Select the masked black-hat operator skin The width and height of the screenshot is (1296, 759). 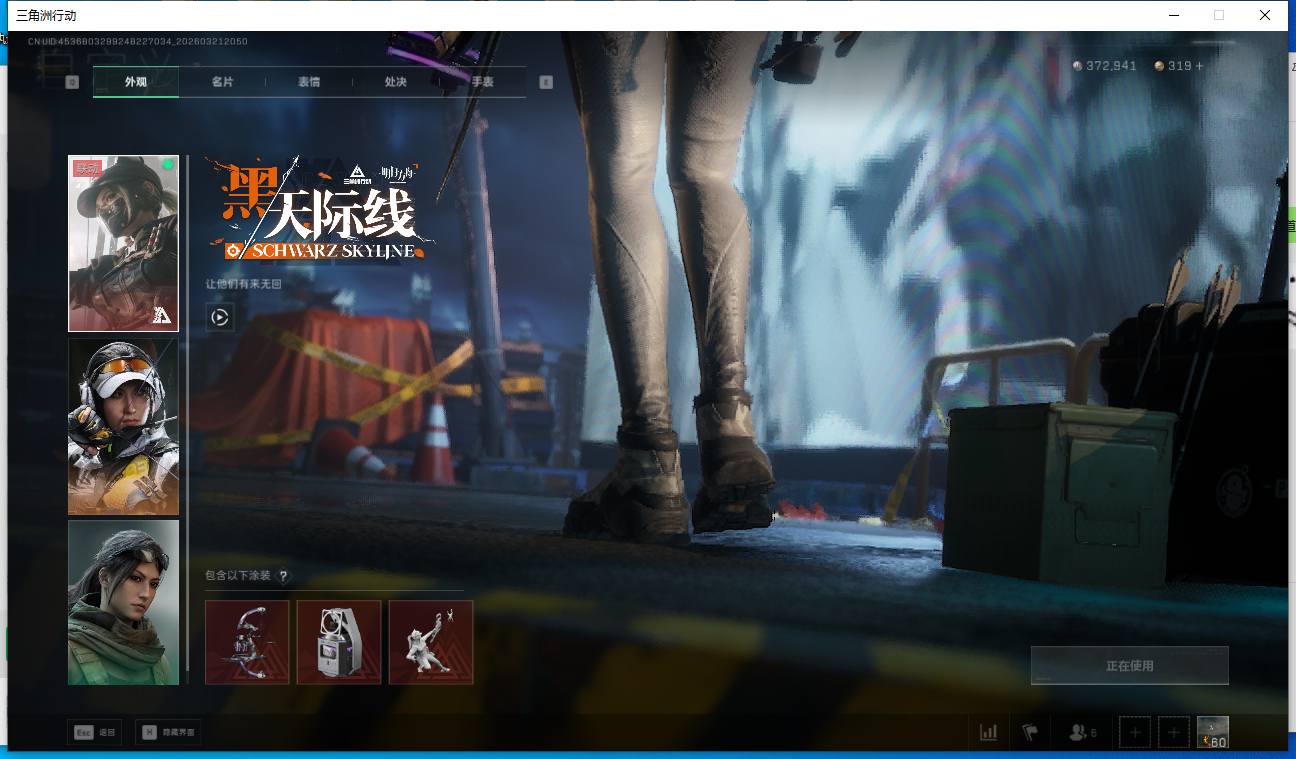(x=123, y=243)
